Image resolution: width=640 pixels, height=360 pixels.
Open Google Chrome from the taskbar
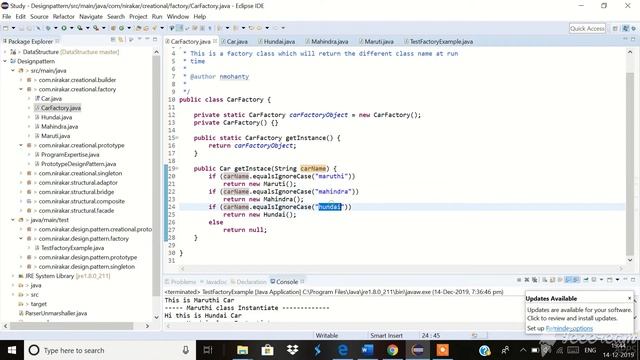(x=392, y=350)
